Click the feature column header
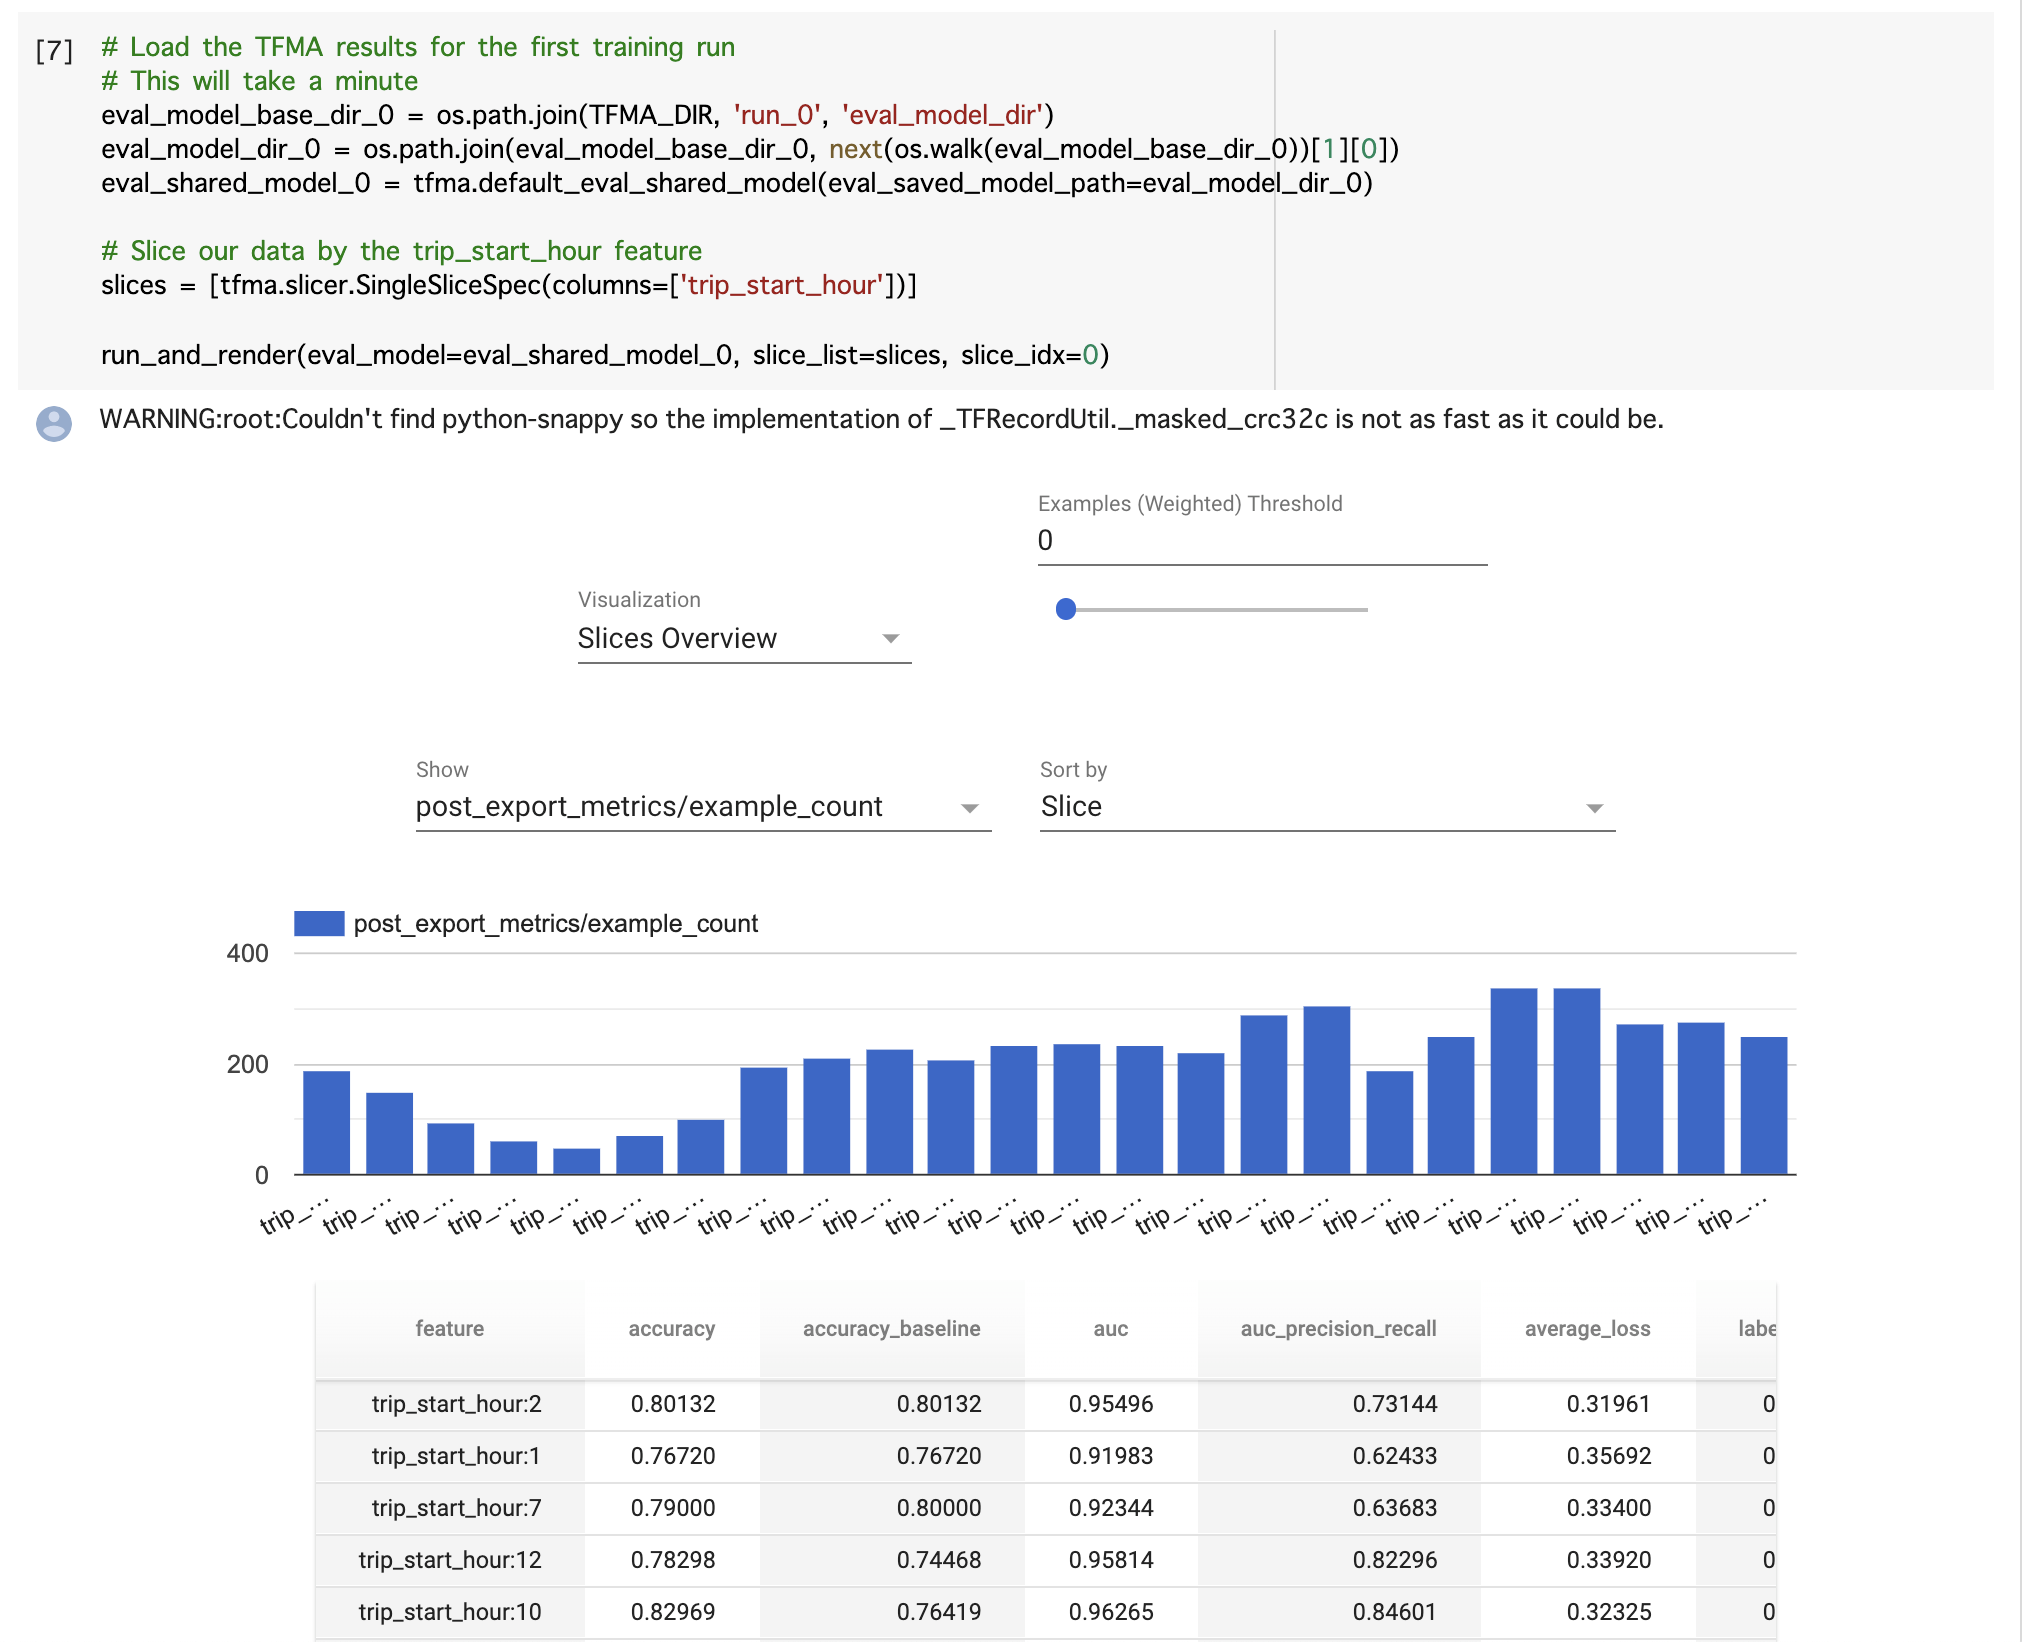The width and height of the screenshot is (2022, 1642). (x=449, y=1329)
